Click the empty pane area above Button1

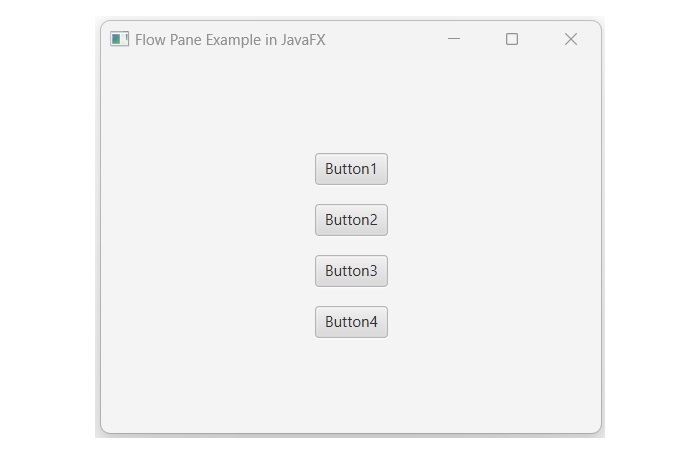click(351, 105)
